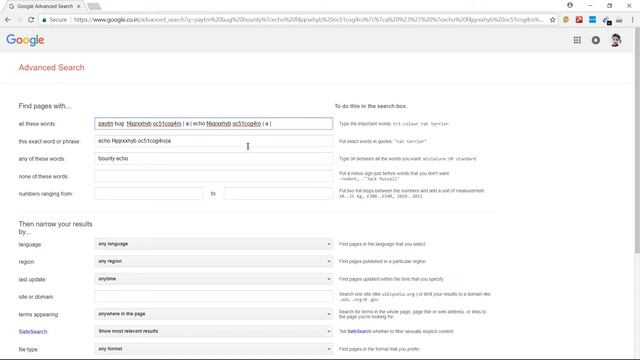The width and height of the screenshot is (640, 360).
Task: Open Chrome three-dot menu
Action: [633, 20]
